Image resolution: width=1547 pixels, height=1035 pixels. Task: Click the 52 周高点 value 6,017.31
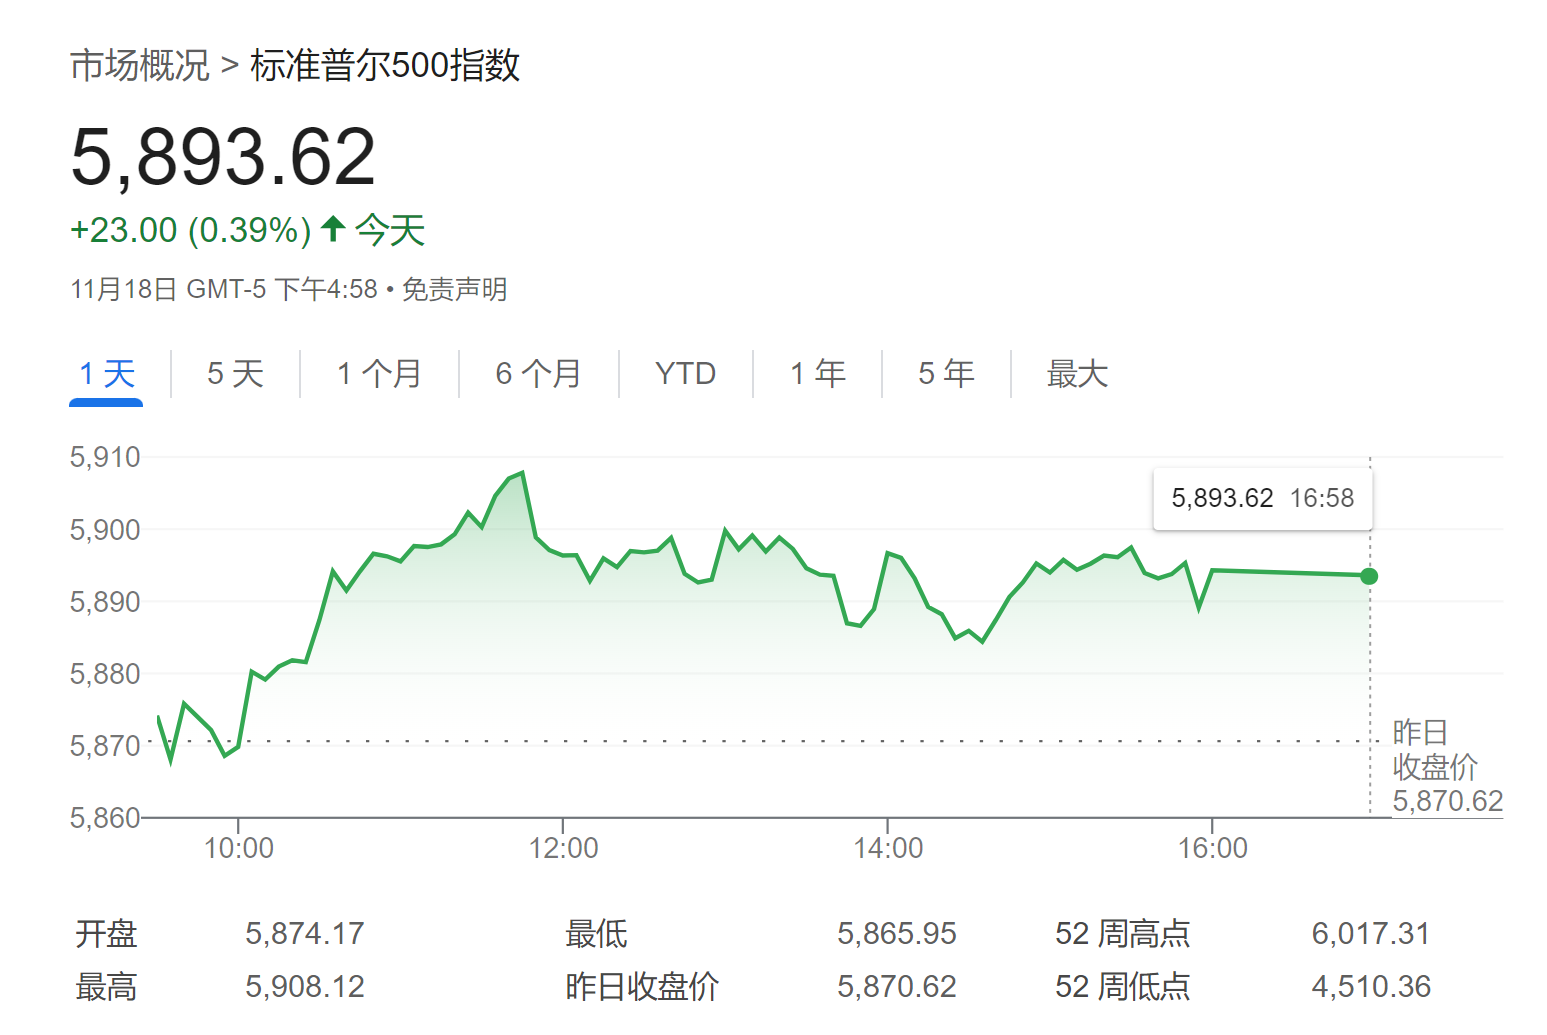point(1370,934)
